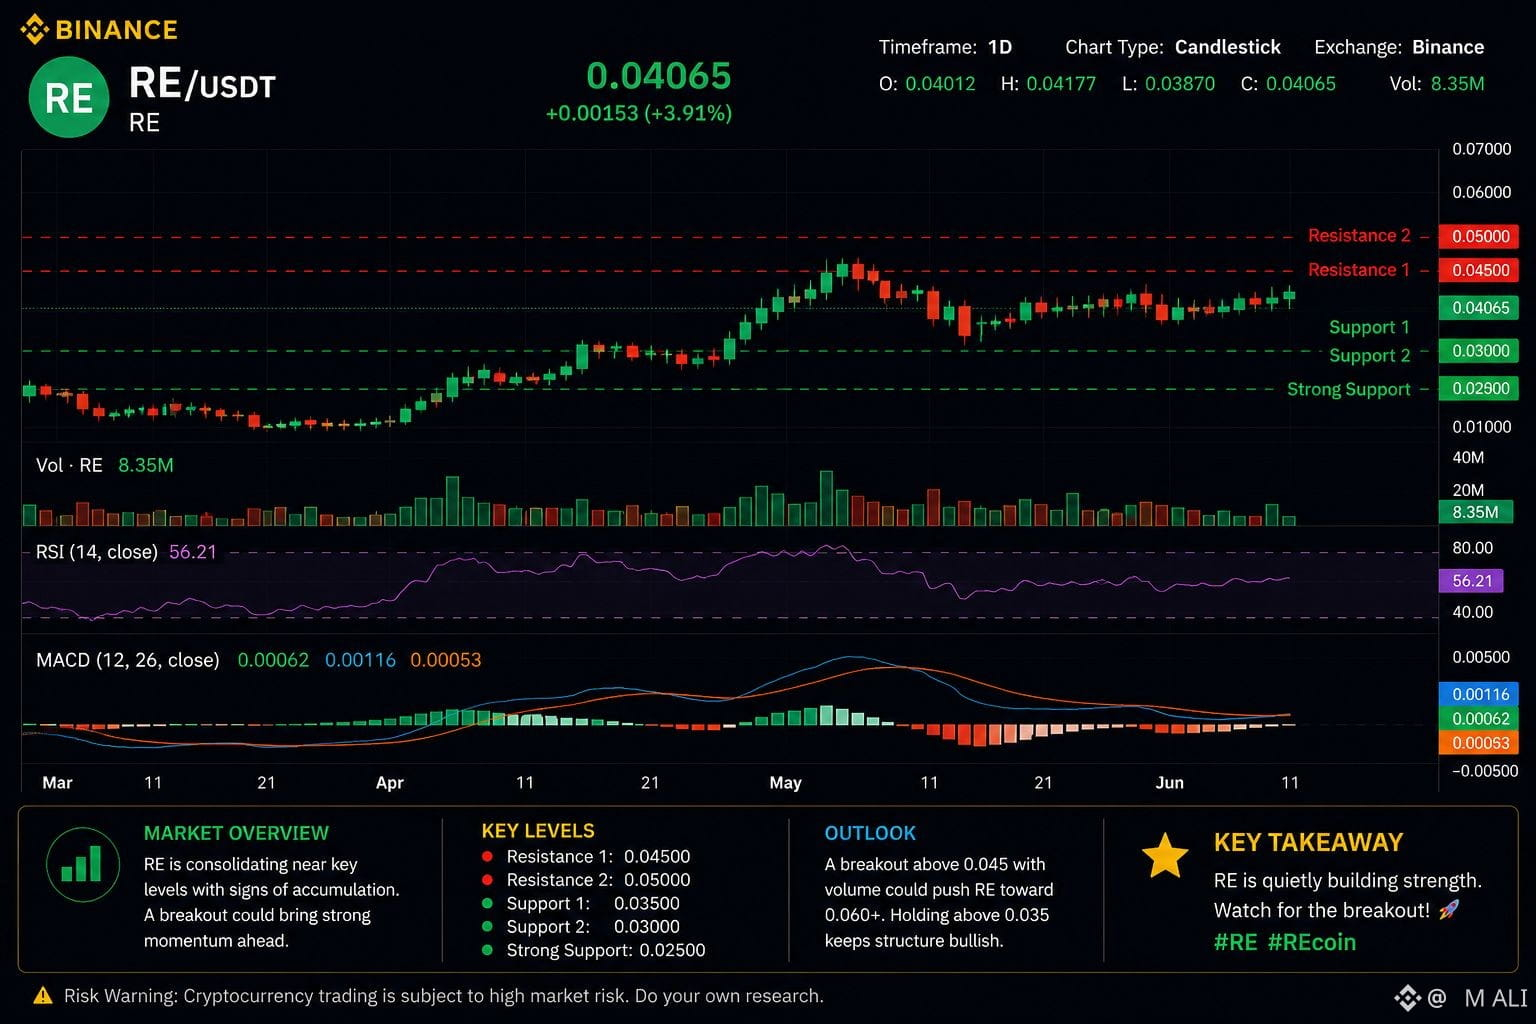Click the green dot beside Support 1 in Key Levels
The height and width of the screenshot is (1024, 1536).
[487, 903]
